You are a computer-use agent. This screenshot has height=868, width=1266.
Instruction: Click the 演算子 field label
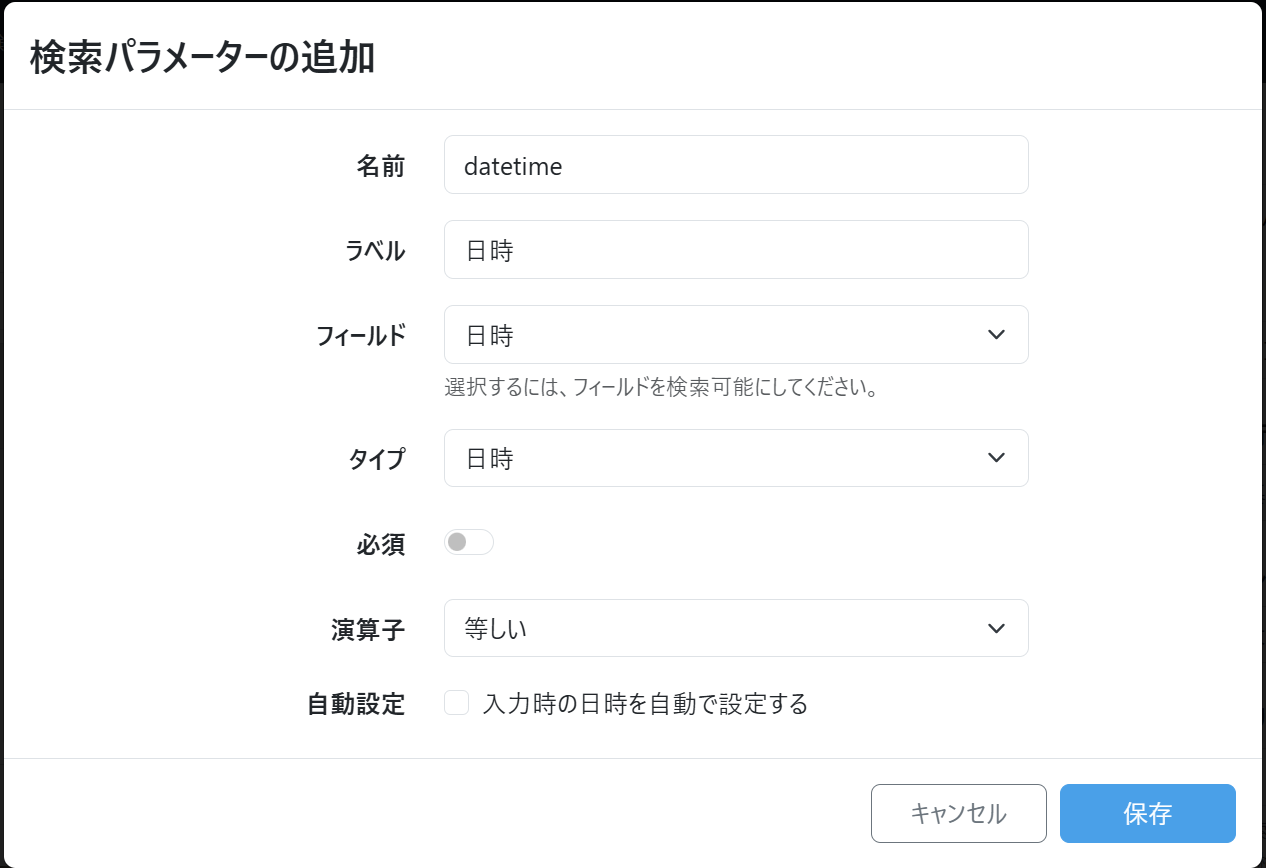367,630
